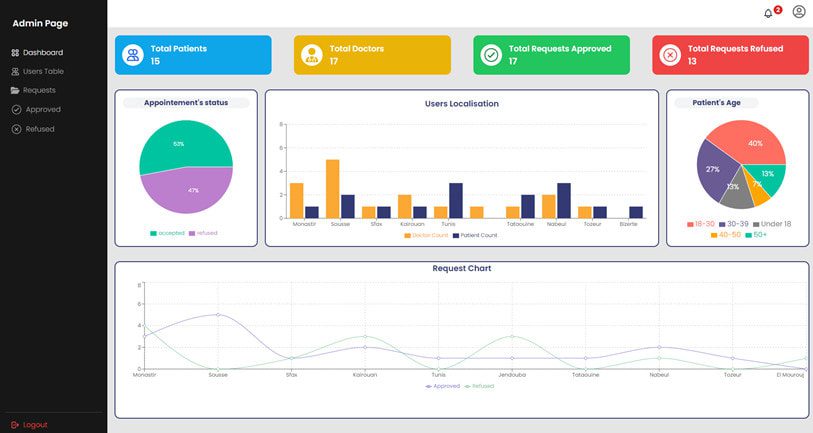
Task: Toggle the Under 18 age legend item
Action: click(772, 224)
